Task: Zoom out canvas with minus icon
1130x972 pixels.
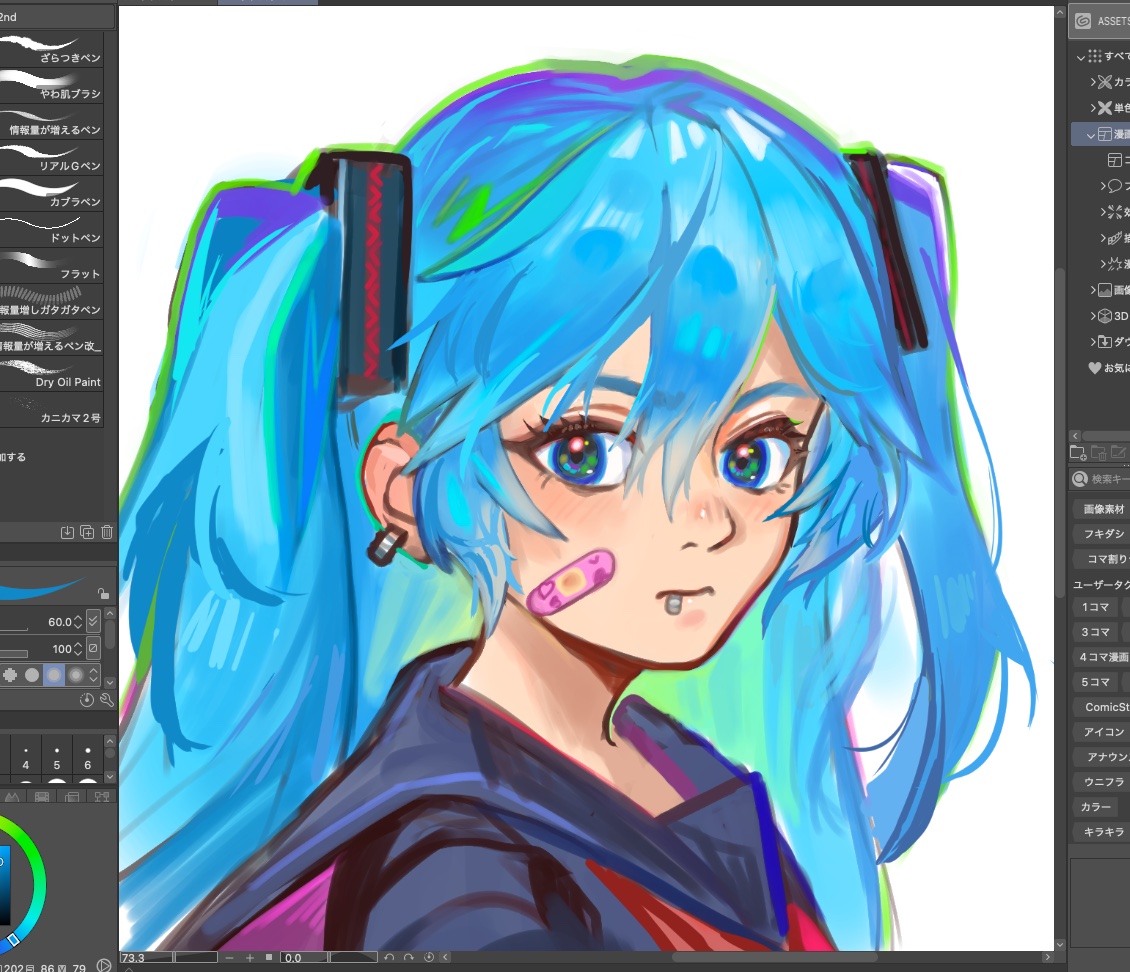Action: 229,958
